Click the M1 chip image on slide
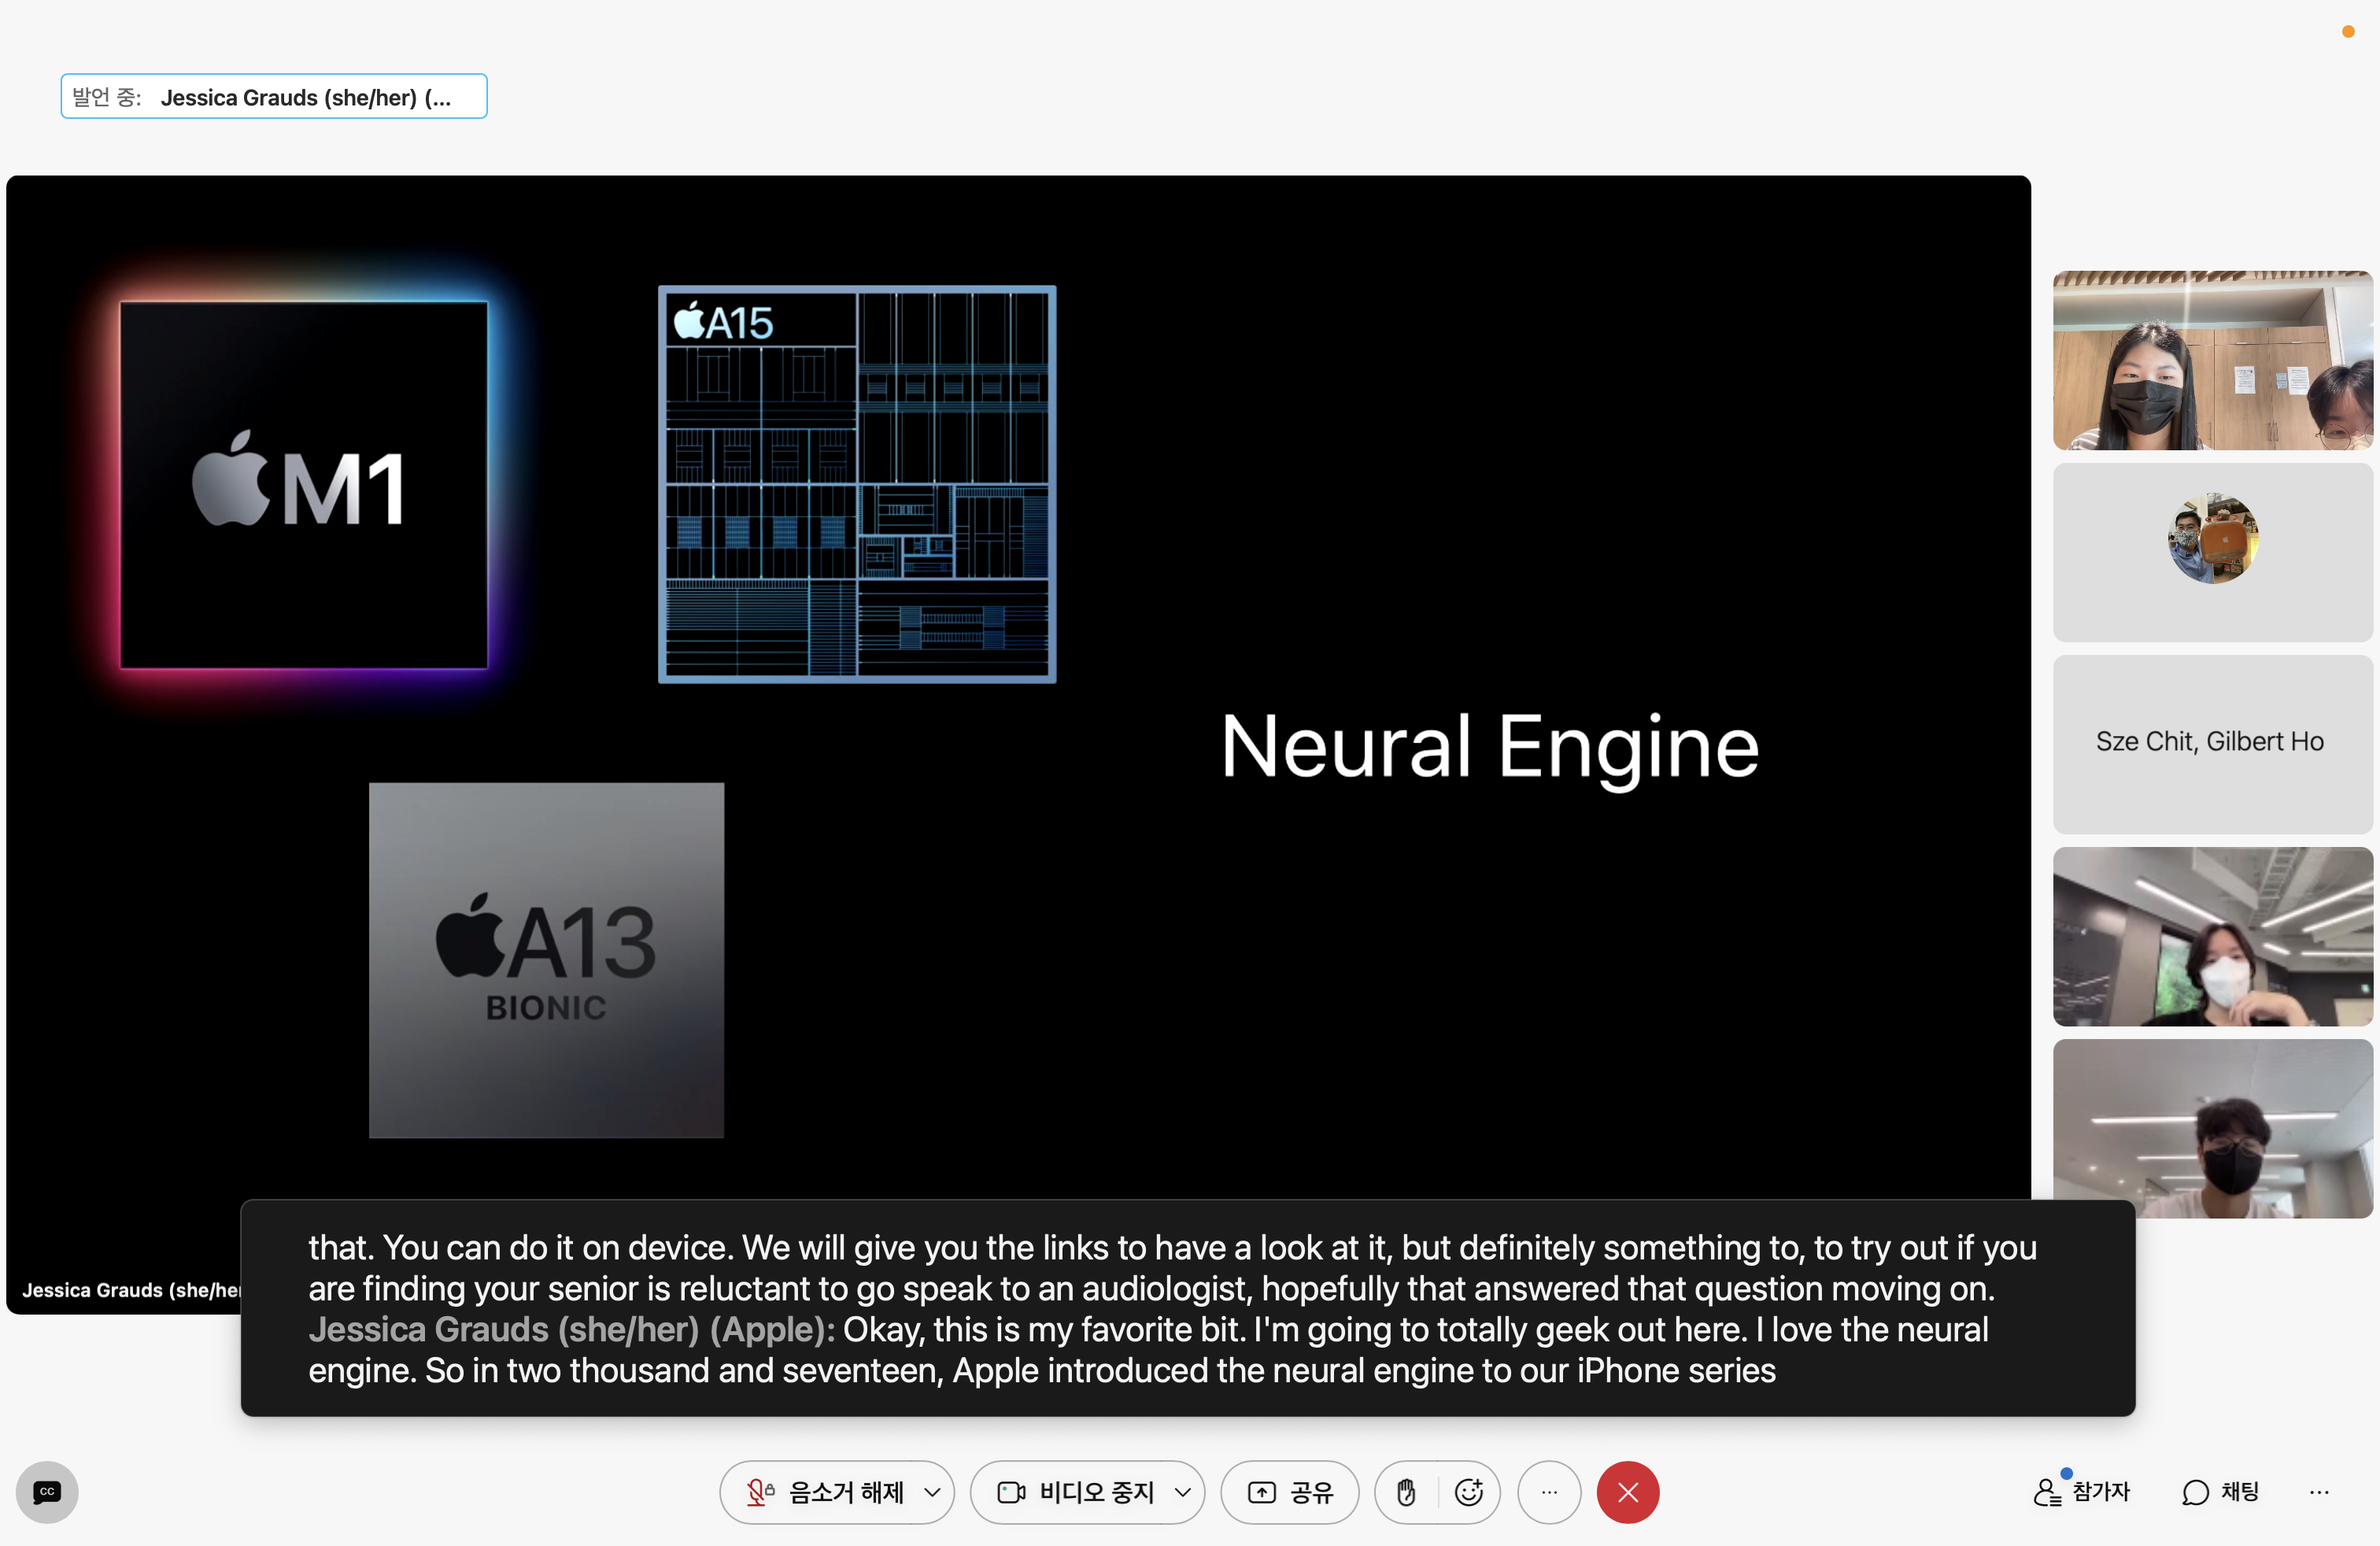Image resolution: width=2380 pixels, height=1546 pixels. [304, 485]
